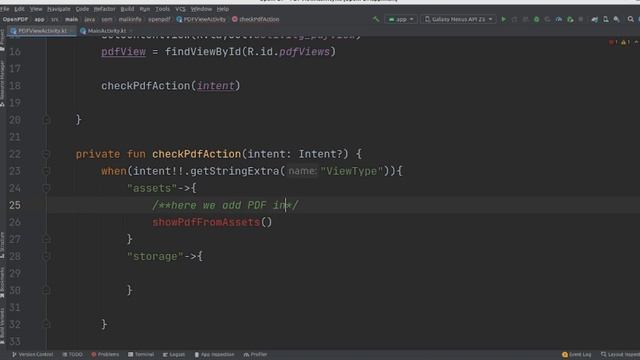Collapse the "storage" branch fold at line 28
This screenshot has width=640, height=360.
click(46, 256)
